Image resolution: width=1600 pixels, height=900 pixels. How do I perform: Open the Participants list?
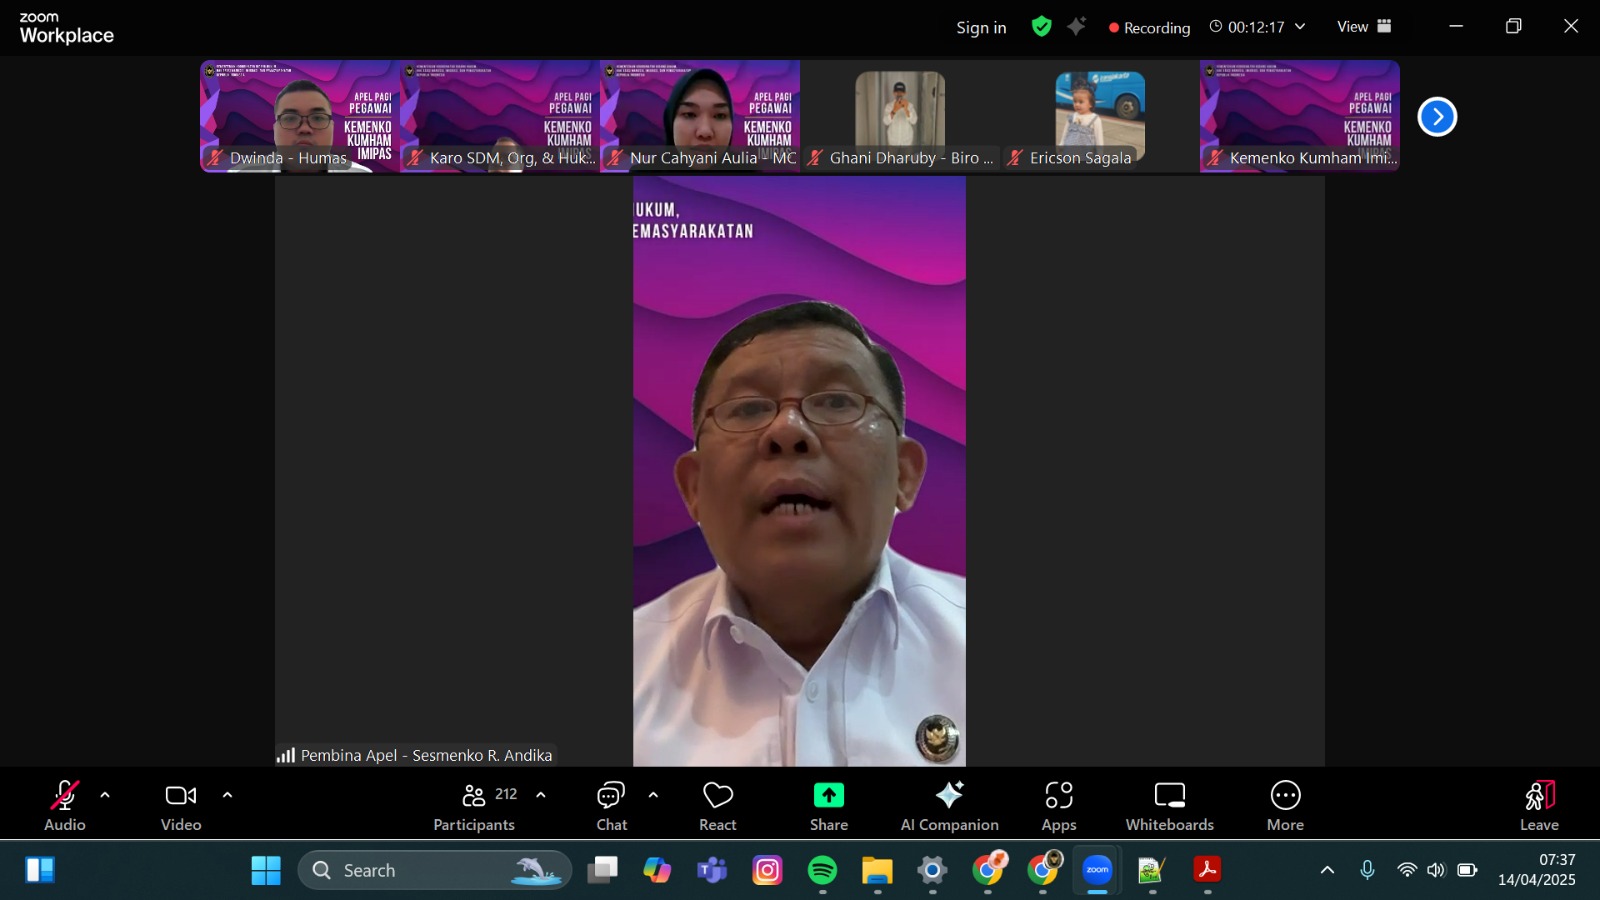tap(475, 805)
